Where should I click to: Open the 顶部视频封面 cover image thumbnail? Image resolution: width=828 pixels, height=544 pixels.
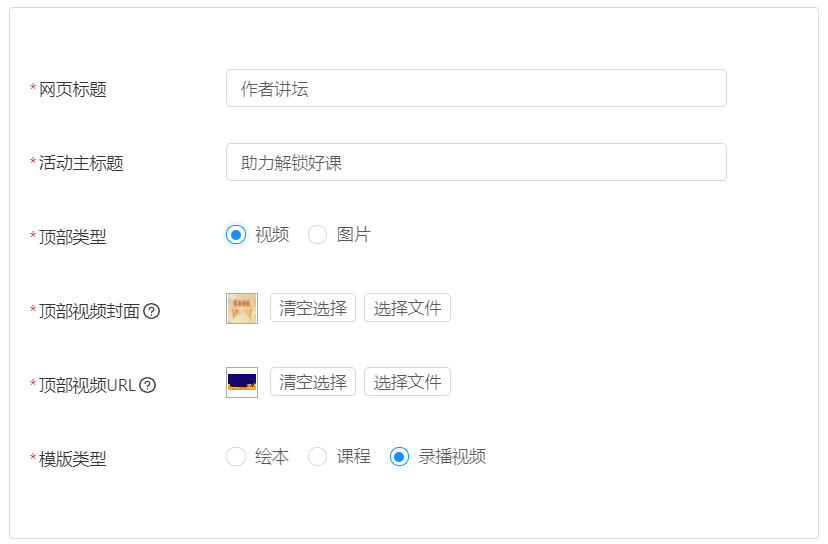(x=242, y=308)
